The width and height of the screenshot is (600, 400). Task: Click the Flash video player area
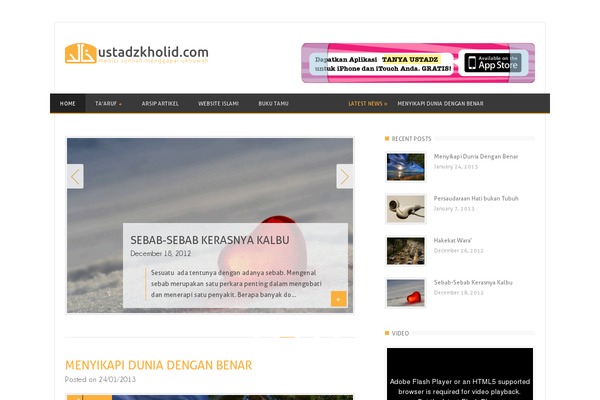[x=460, y=374]
